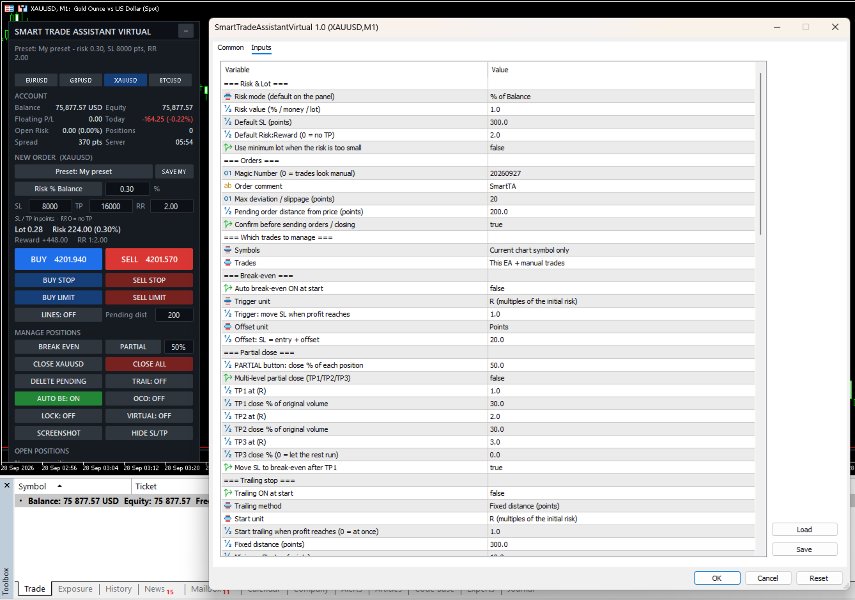Click the Trigger unit row's icon
Viewport: 855px width, 600px height.
coord(228,301)
